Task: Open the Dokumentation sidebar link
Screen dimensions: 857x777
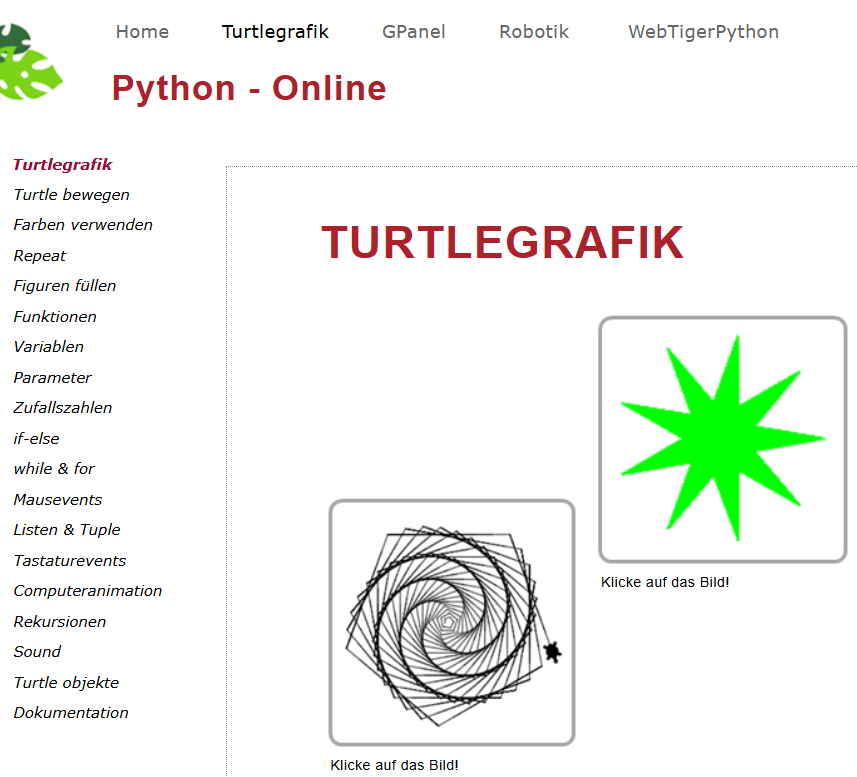Action: [71, 713]
